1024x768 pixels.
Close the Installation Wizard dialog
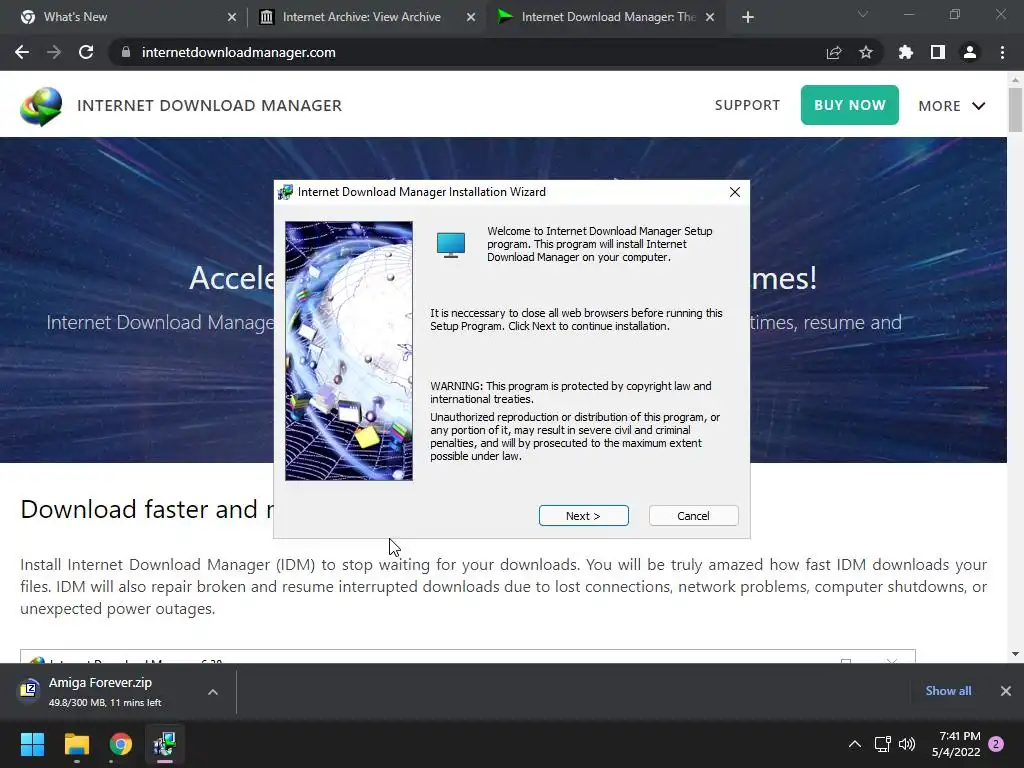pos(735,192)
